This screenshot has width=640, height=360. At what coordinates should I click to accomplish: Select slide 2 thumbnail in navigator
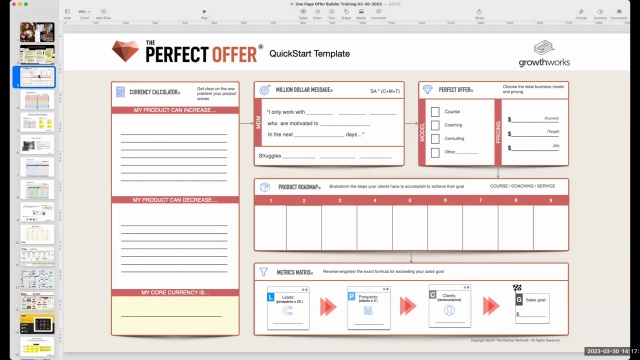(x=37, y=54)
